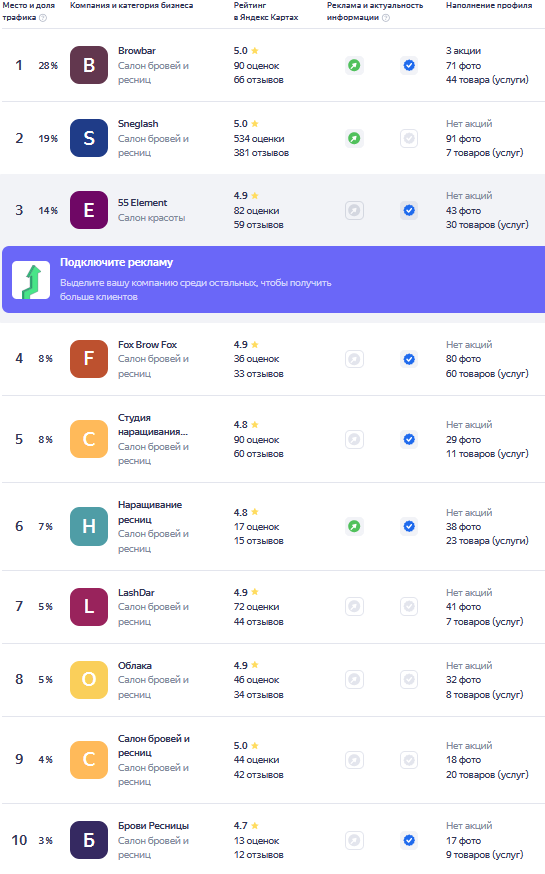Open the Облака company name
The height and width of the screenshot is (874, 545).
[x=135, y=666]
